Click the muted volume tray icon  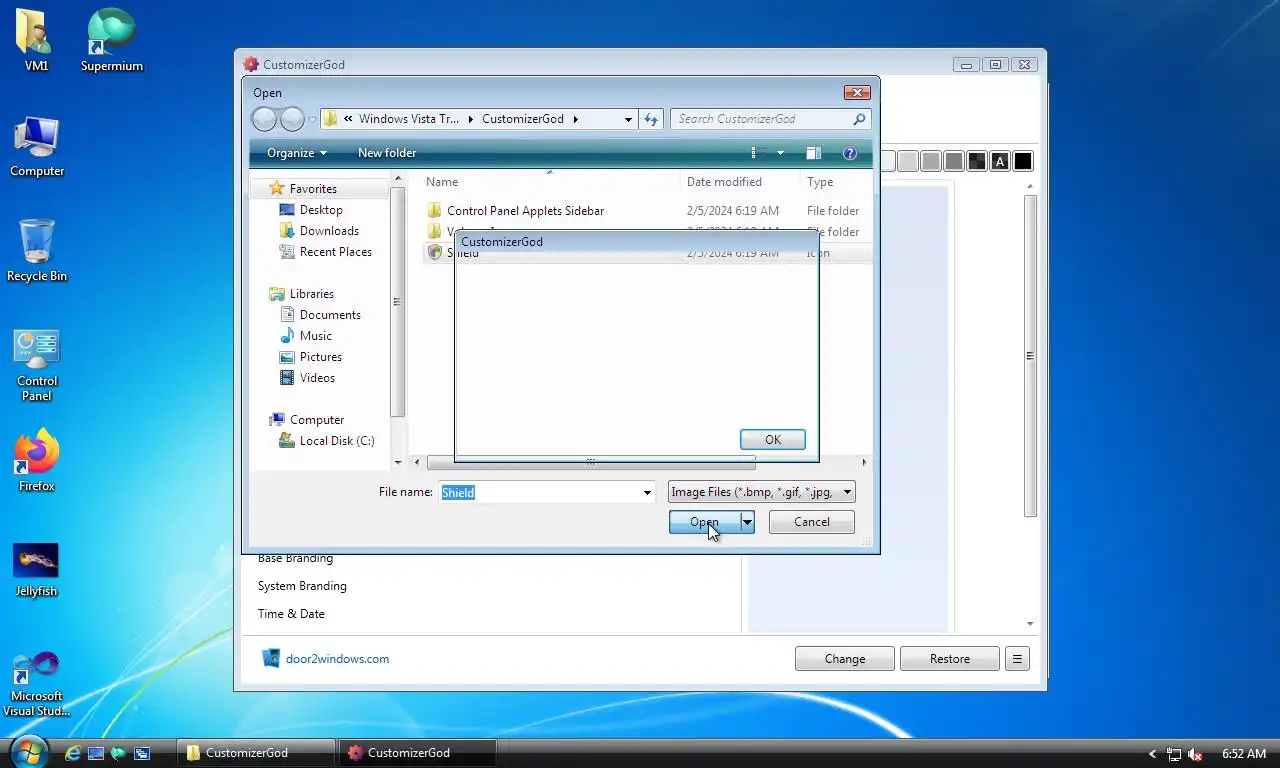click(1195, 754)
